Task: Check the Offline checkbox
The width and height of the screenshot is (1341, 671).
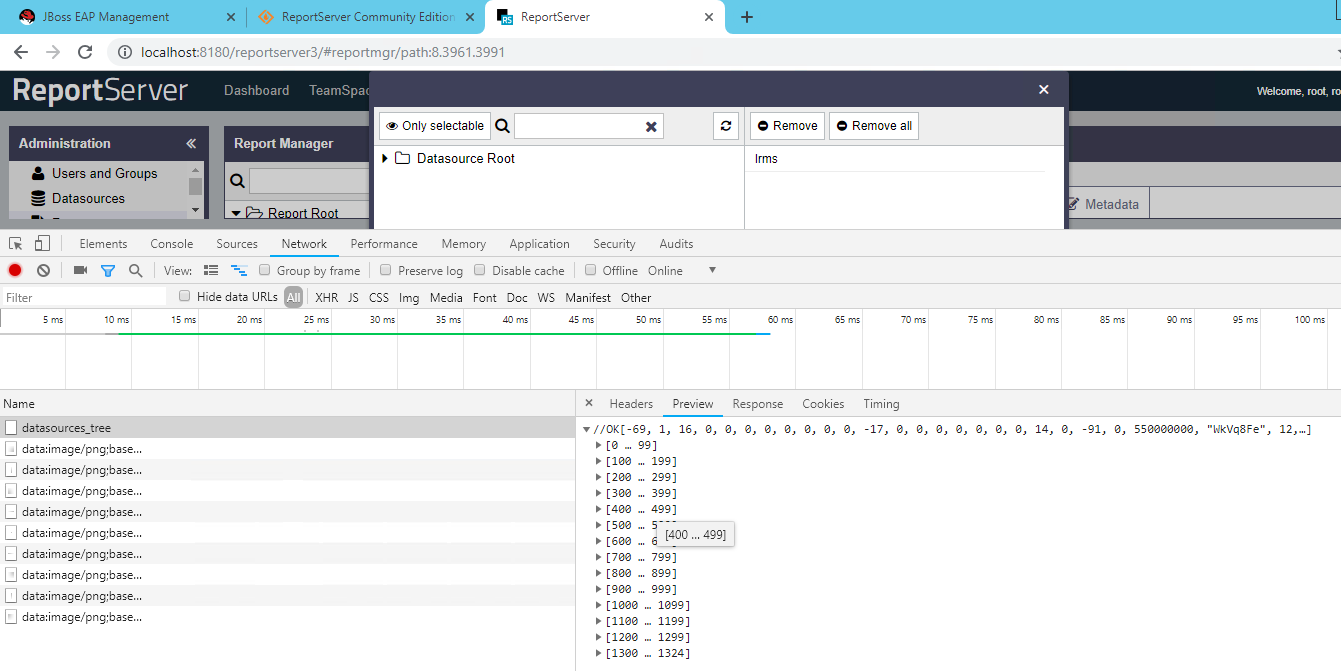Action: click(591, 270)
